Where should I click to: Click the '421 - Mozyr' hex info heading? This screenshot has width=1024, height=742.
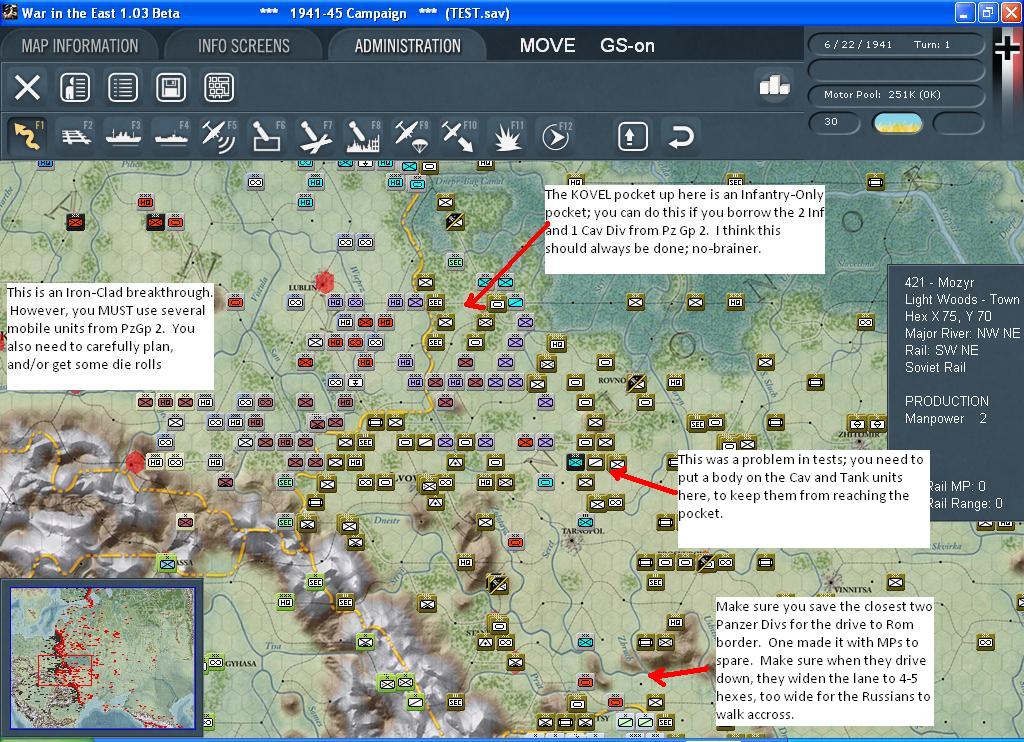pos(939,282)
